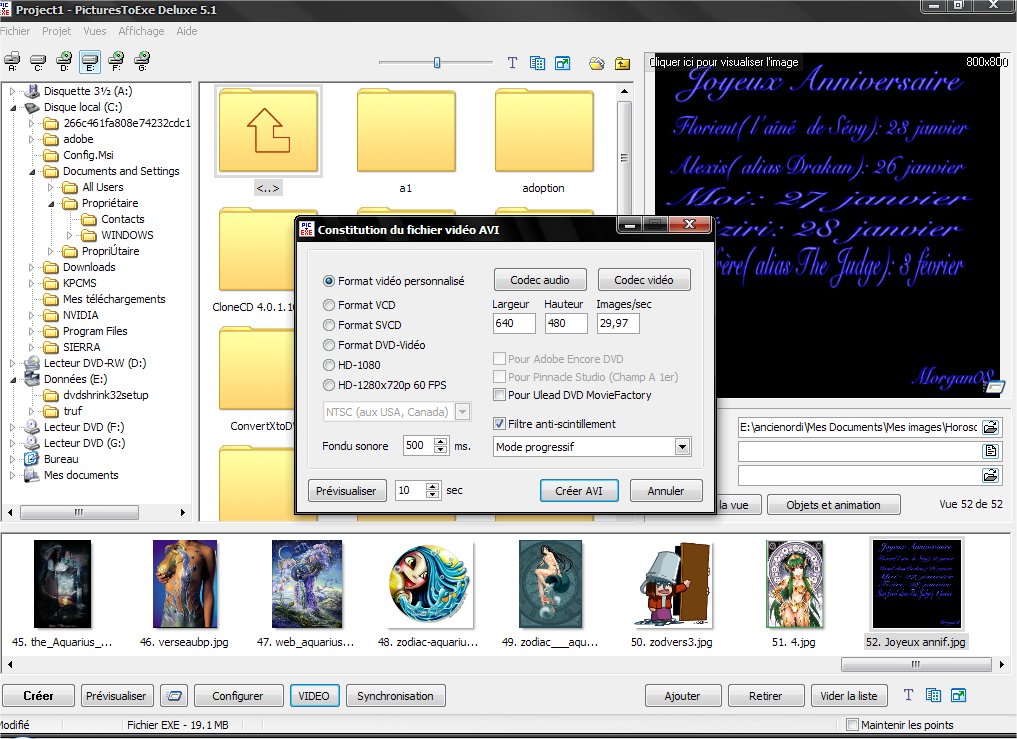Click the thumbnail size slider handle
This screenshot has height=739, width=1017.
437,63
